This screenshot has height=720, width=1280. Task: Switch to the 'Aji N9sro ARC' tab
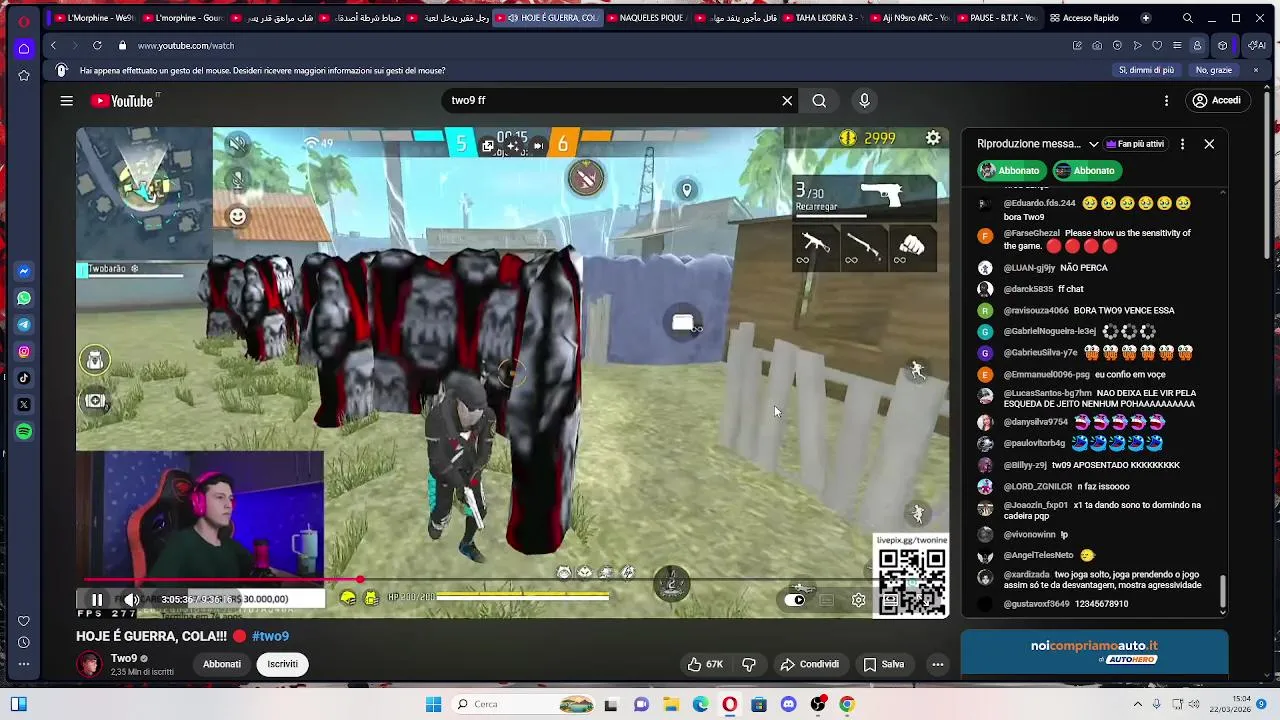coord(910,18)
